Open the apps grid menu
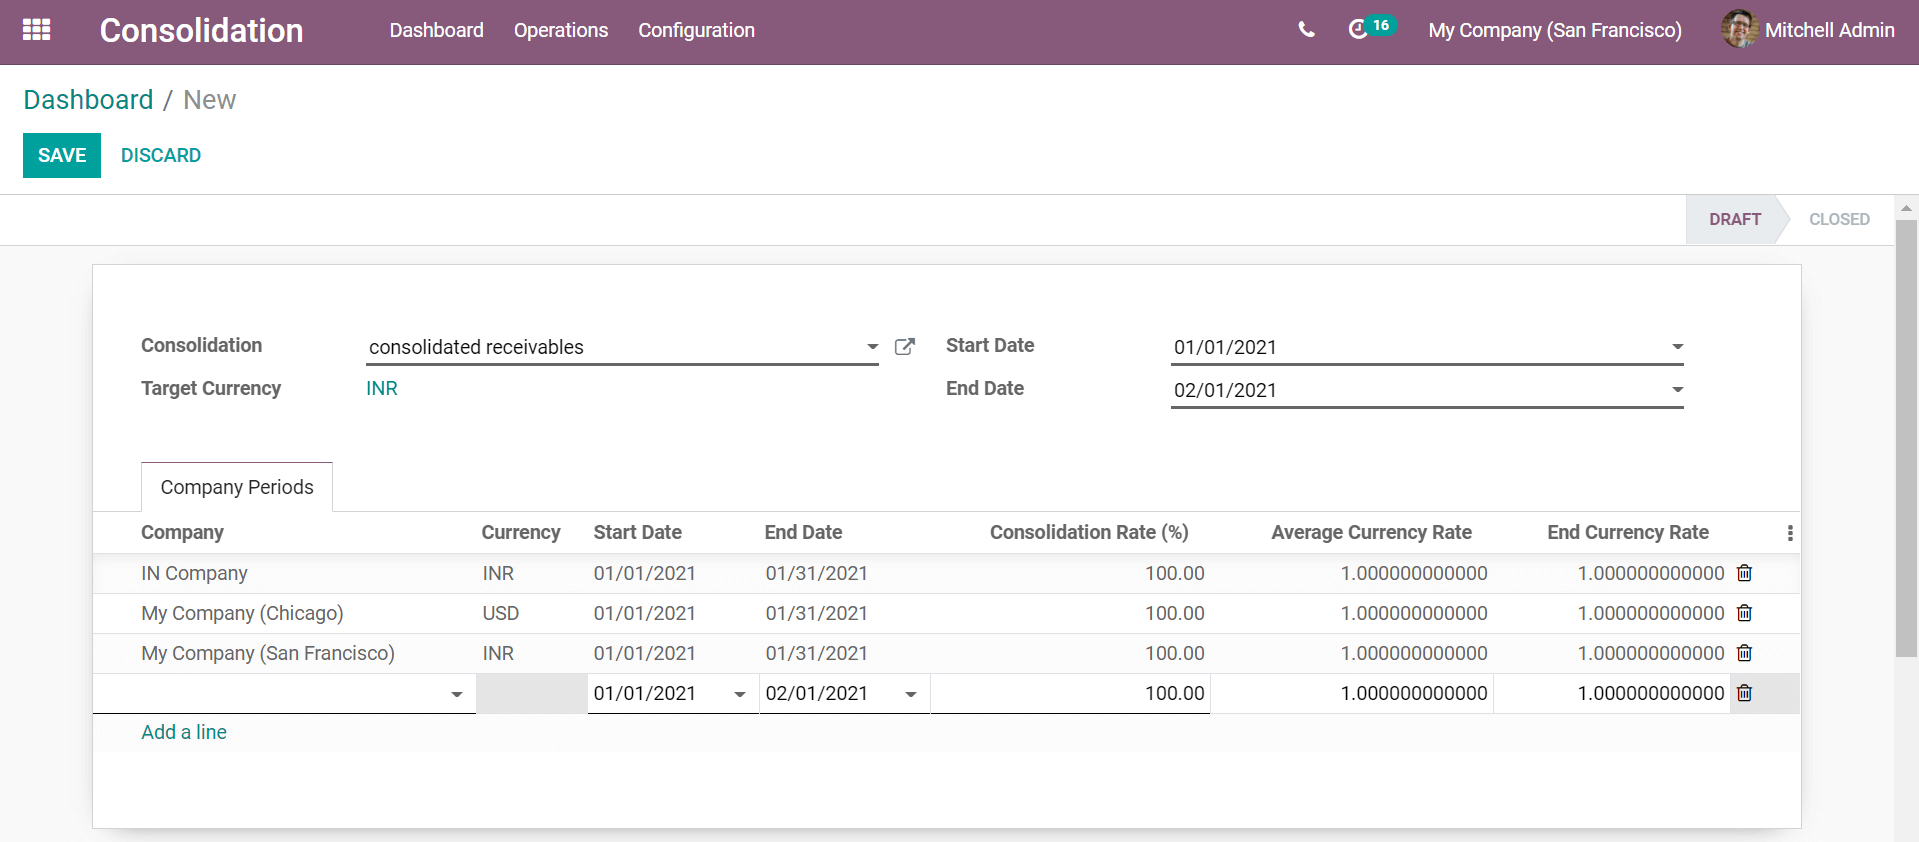This screenshot has width=1919, height=842. click(36, 30)
